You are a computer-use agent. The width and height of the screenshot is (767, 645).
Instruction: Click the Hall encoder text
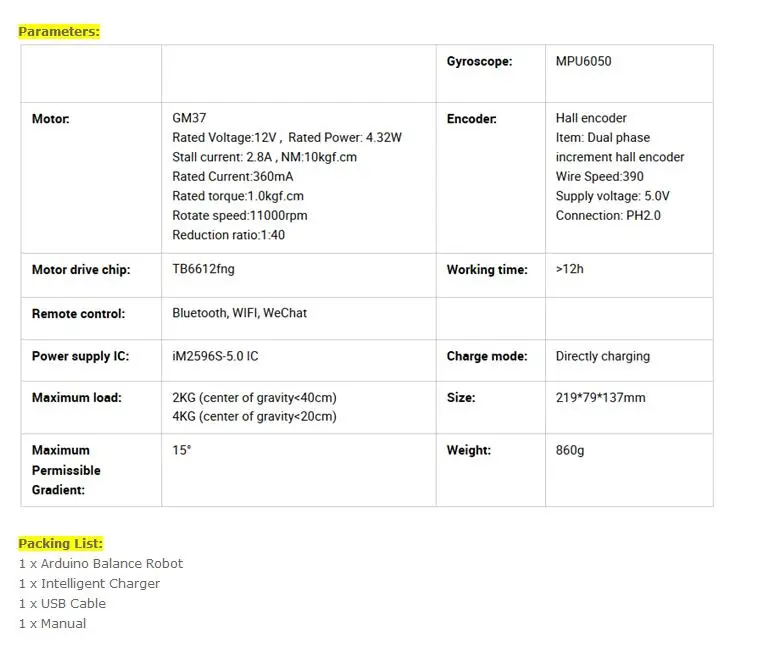pos(591,118)
